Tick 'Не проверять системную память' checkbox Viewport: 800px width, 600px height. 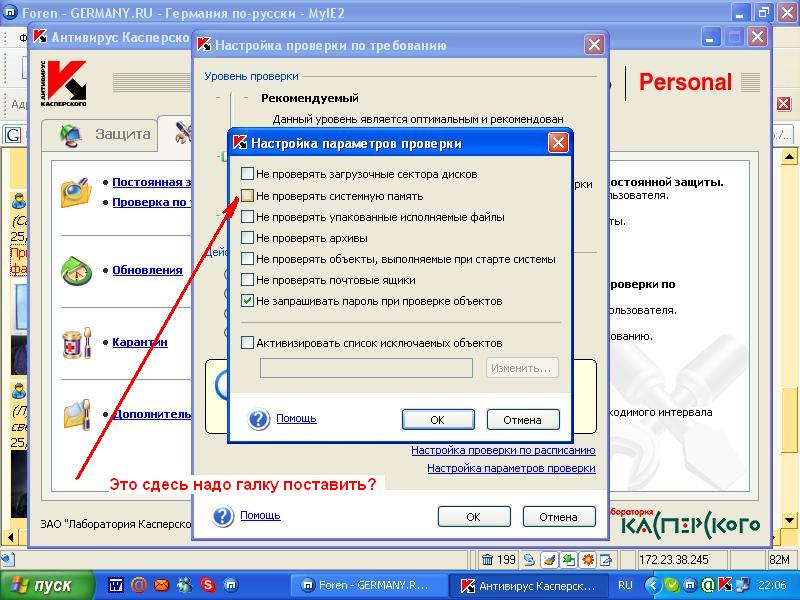tap(247, 196)
